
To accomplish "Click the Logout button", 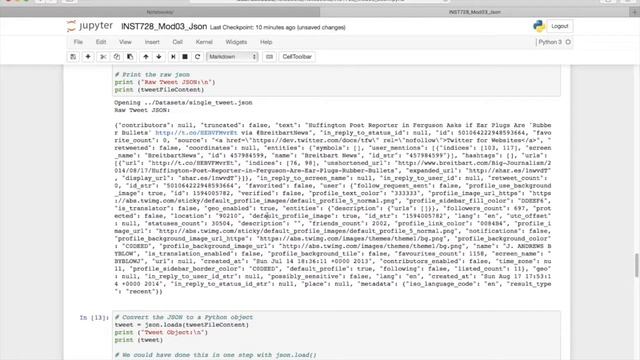I will 560,26.
